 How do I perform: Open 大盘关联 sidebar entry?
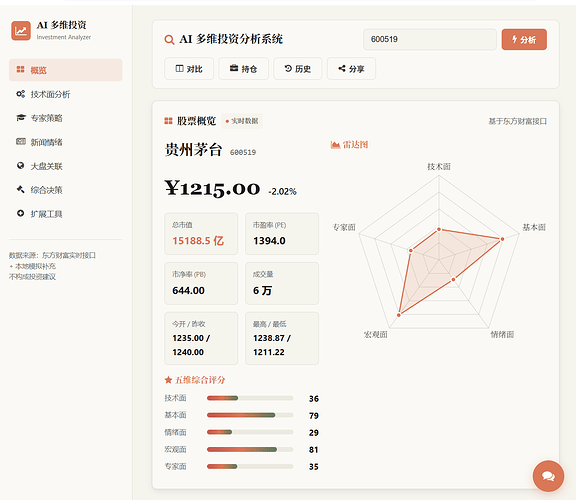tap(66, 166)
